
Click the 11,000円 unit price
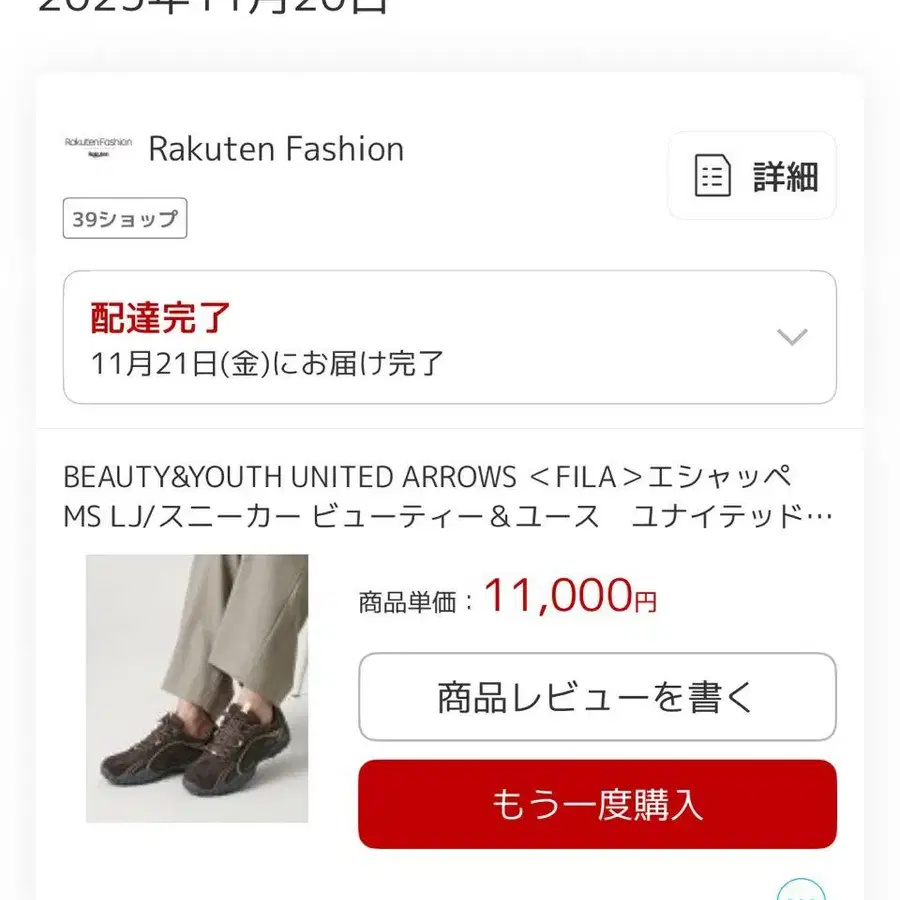tap(570, 596)
